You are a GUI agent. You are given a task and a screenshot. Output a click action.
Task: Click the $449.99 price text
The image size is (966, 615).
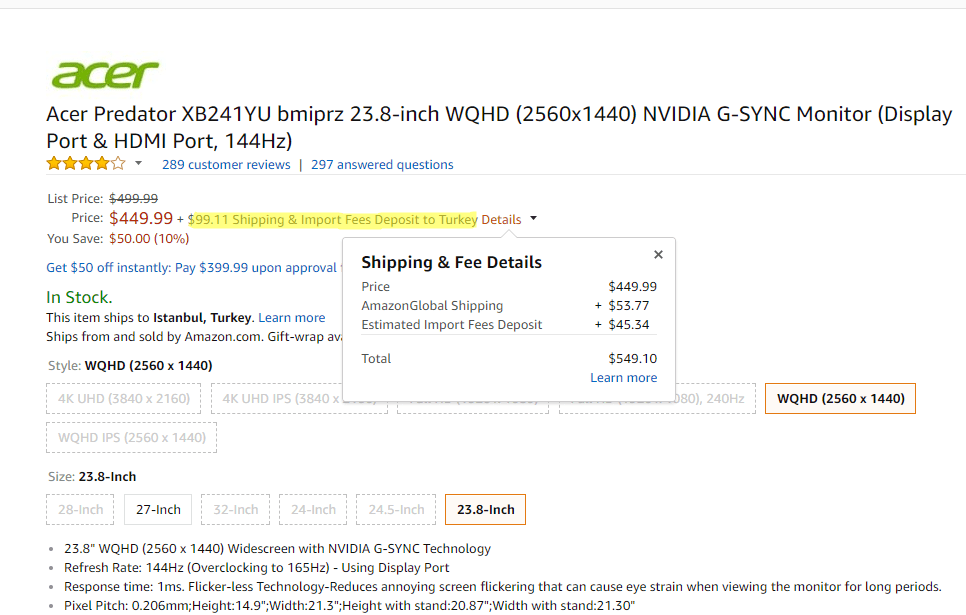point(141,218)
